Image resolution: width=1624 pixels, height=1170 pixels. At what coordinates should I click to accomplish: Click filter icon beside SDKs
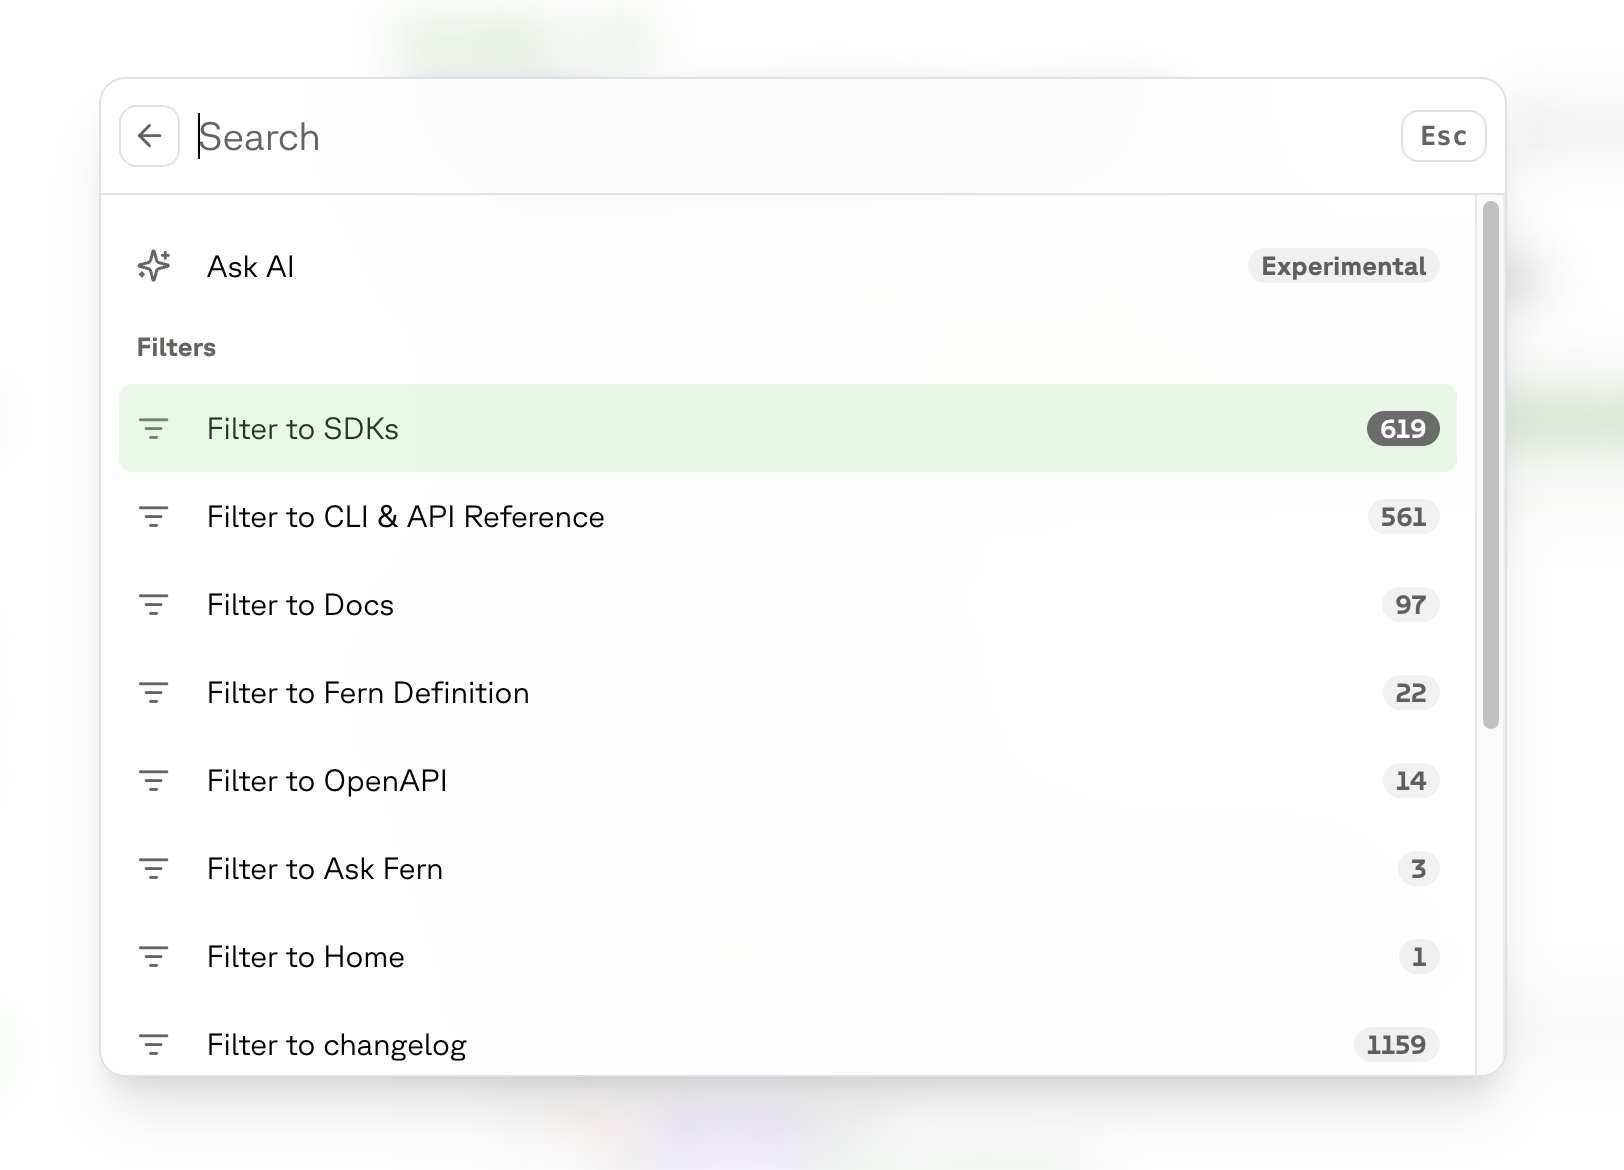(154, 429)
